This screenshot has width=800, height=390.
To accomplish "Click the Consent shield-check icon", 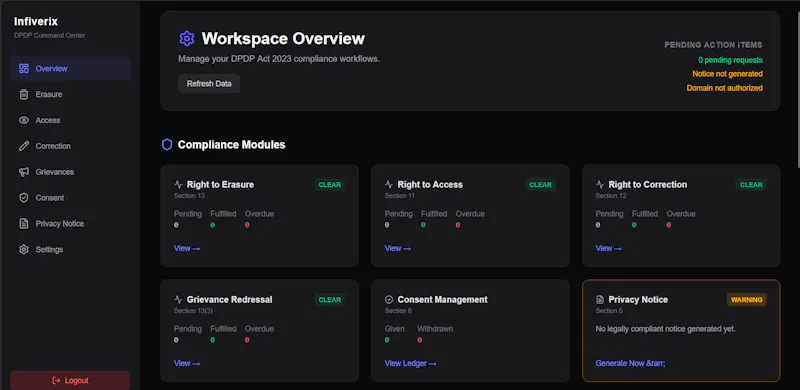I will pos(23,198).
